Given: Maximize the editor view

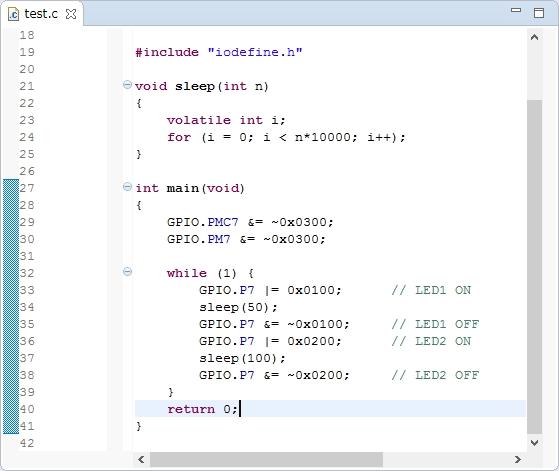Looking at the screenshot, I should pos(539,13).
